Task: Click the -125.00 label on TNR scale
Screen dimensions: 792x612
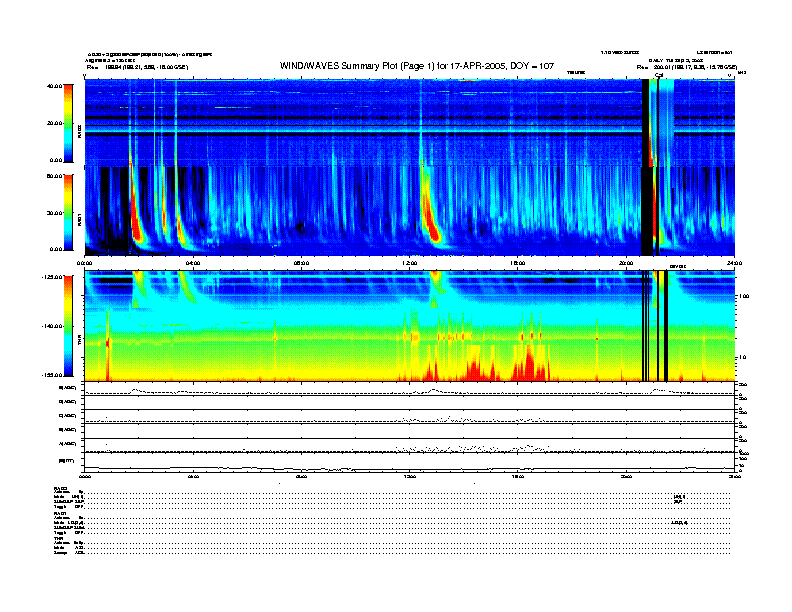Action: pyautogui.click(x=53, y=277)
